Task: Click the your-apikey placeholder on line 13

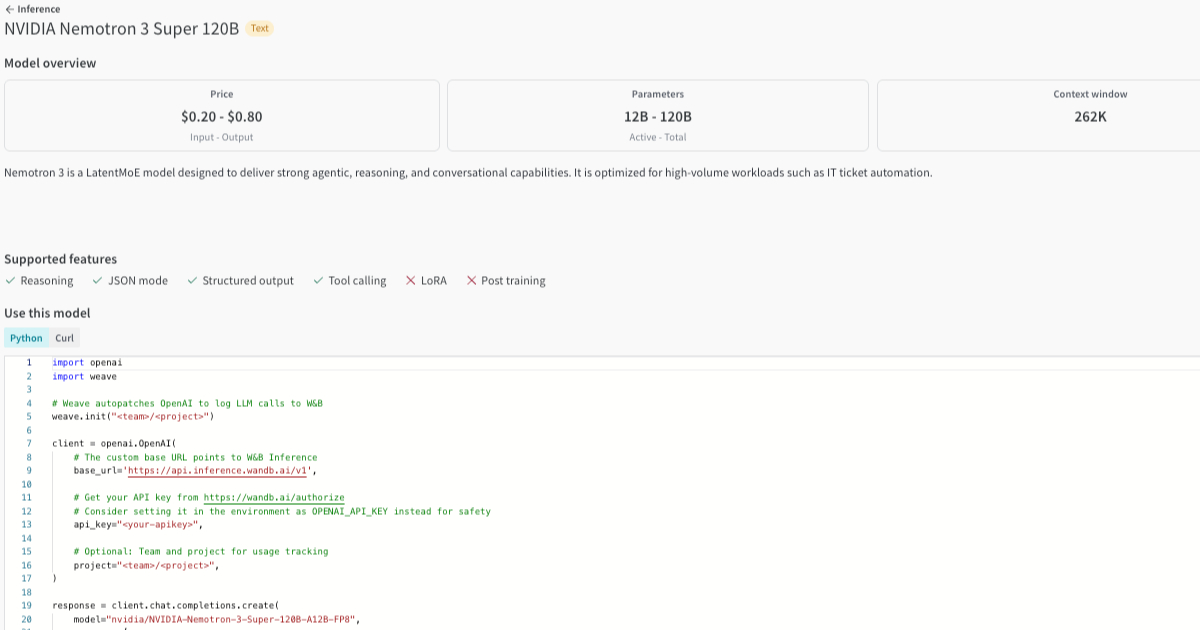Action: click(159, 524)
